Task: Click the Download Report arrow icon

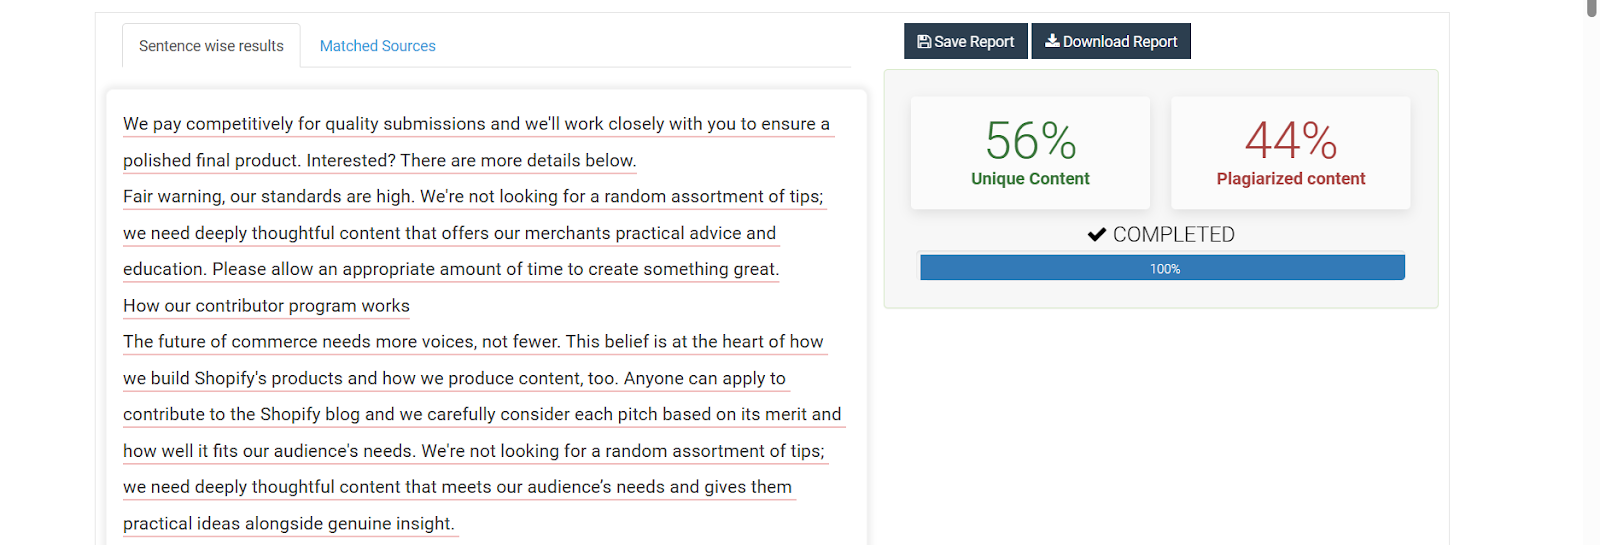Action: pyautogui.click(x=1052, y=41)
